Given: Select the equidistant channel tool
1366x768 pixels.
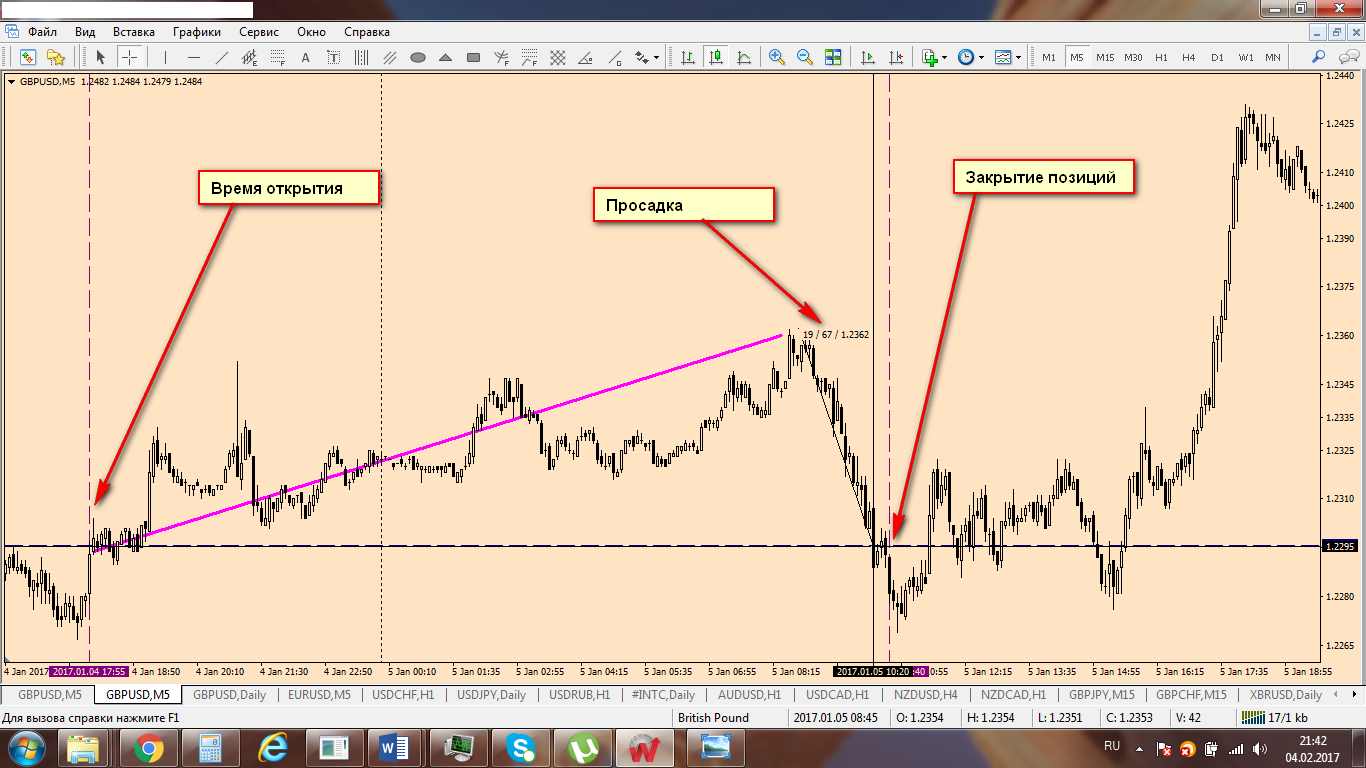Looking at the screenshot, I should [250, 57].
